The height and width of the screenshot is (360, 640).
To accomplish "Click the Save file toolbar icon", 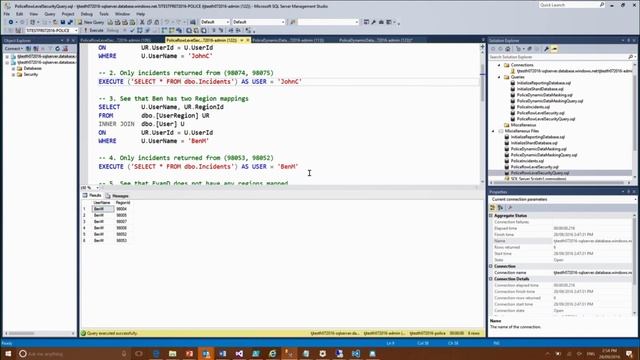I will coord(62,22).
